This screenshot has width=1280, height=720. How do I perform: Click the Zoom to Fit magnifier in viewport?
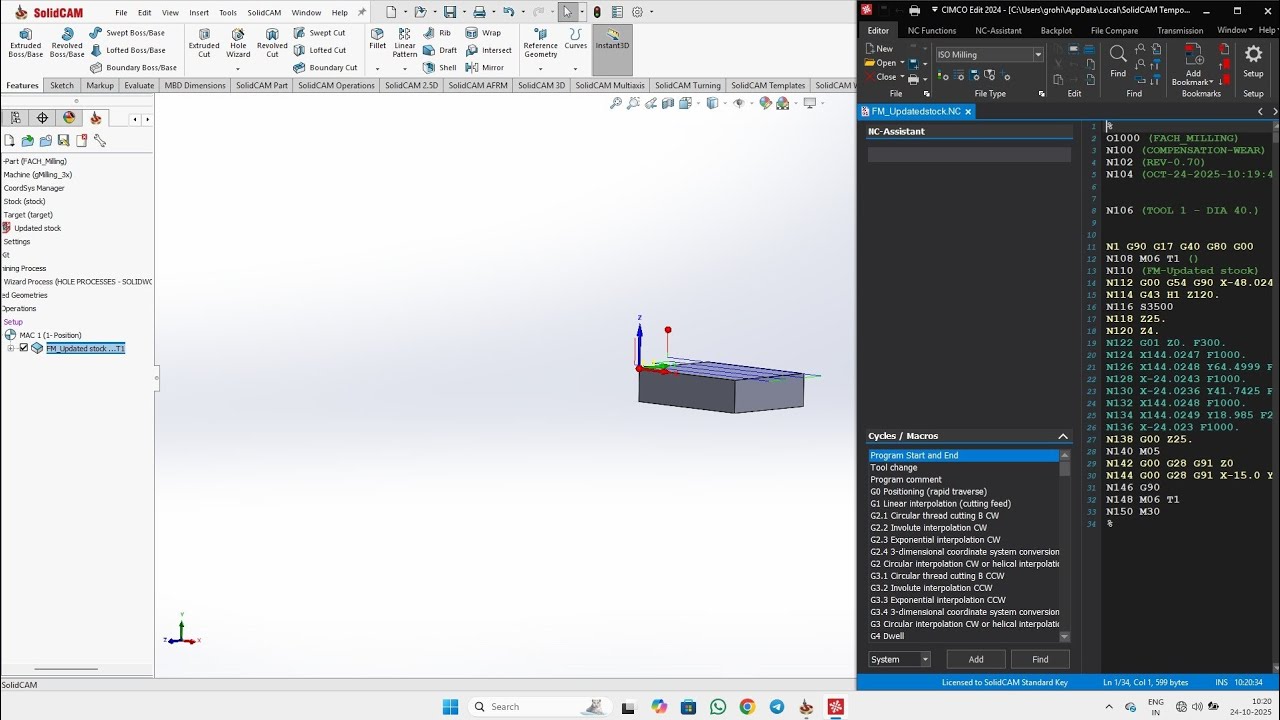(616, 103)
